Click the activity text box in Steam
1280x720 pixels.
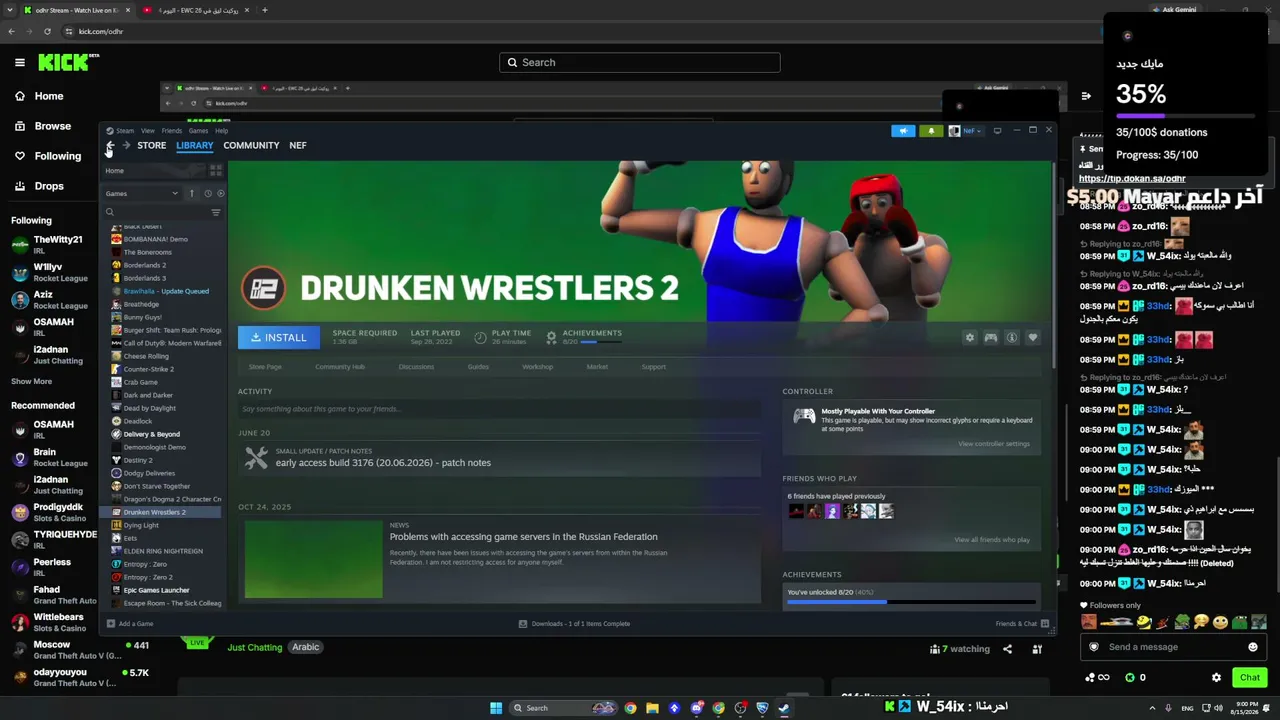[500, 409]
